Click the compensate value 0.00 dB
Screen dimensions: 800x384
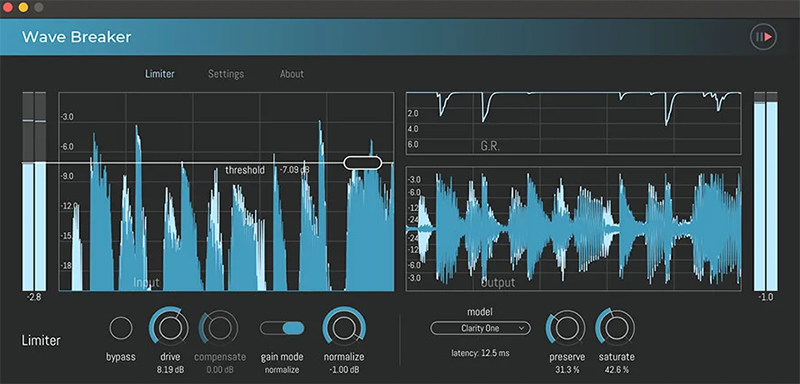pos(220,370)
